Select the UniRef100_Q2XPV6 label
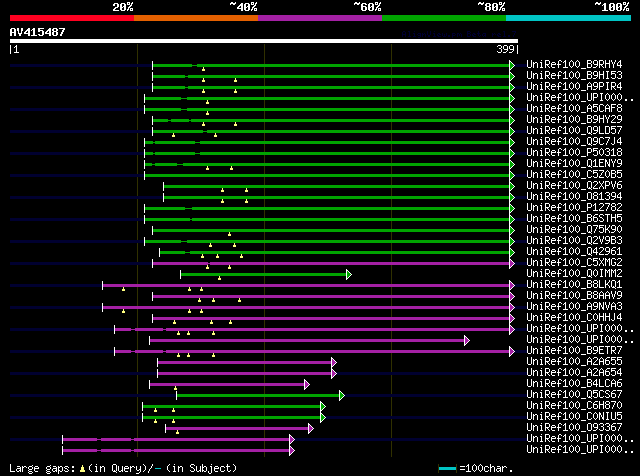Image resolution: width=640 pixels, height=476 pixels. coord(574,186)
